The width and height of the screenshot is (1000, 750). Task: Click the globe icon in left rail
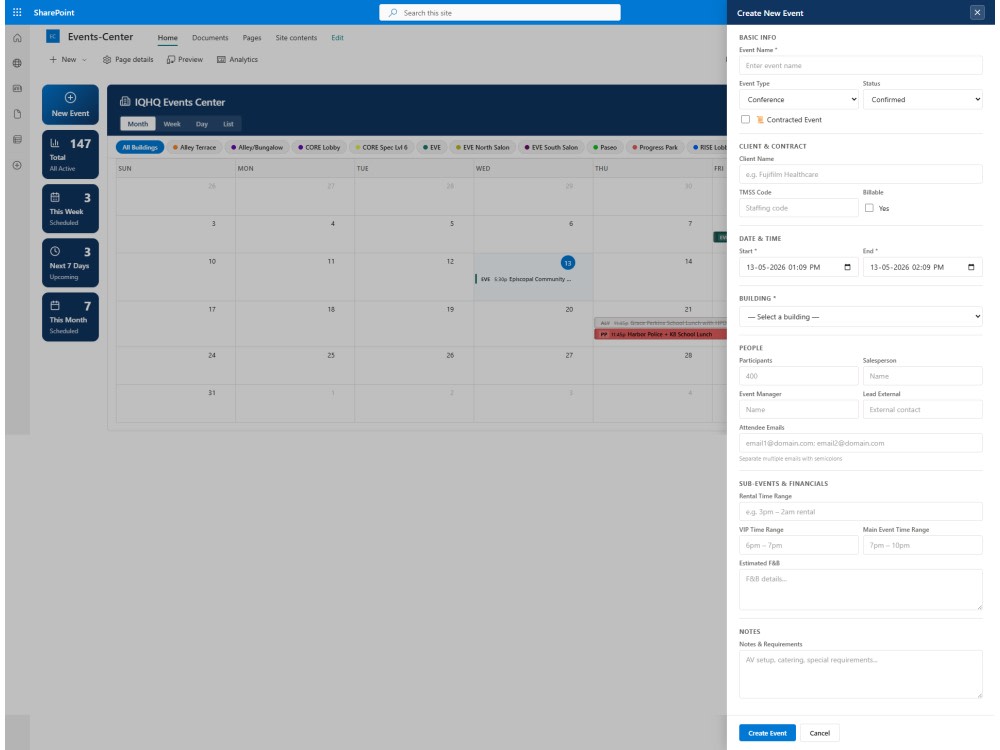[x=17, y=63]
